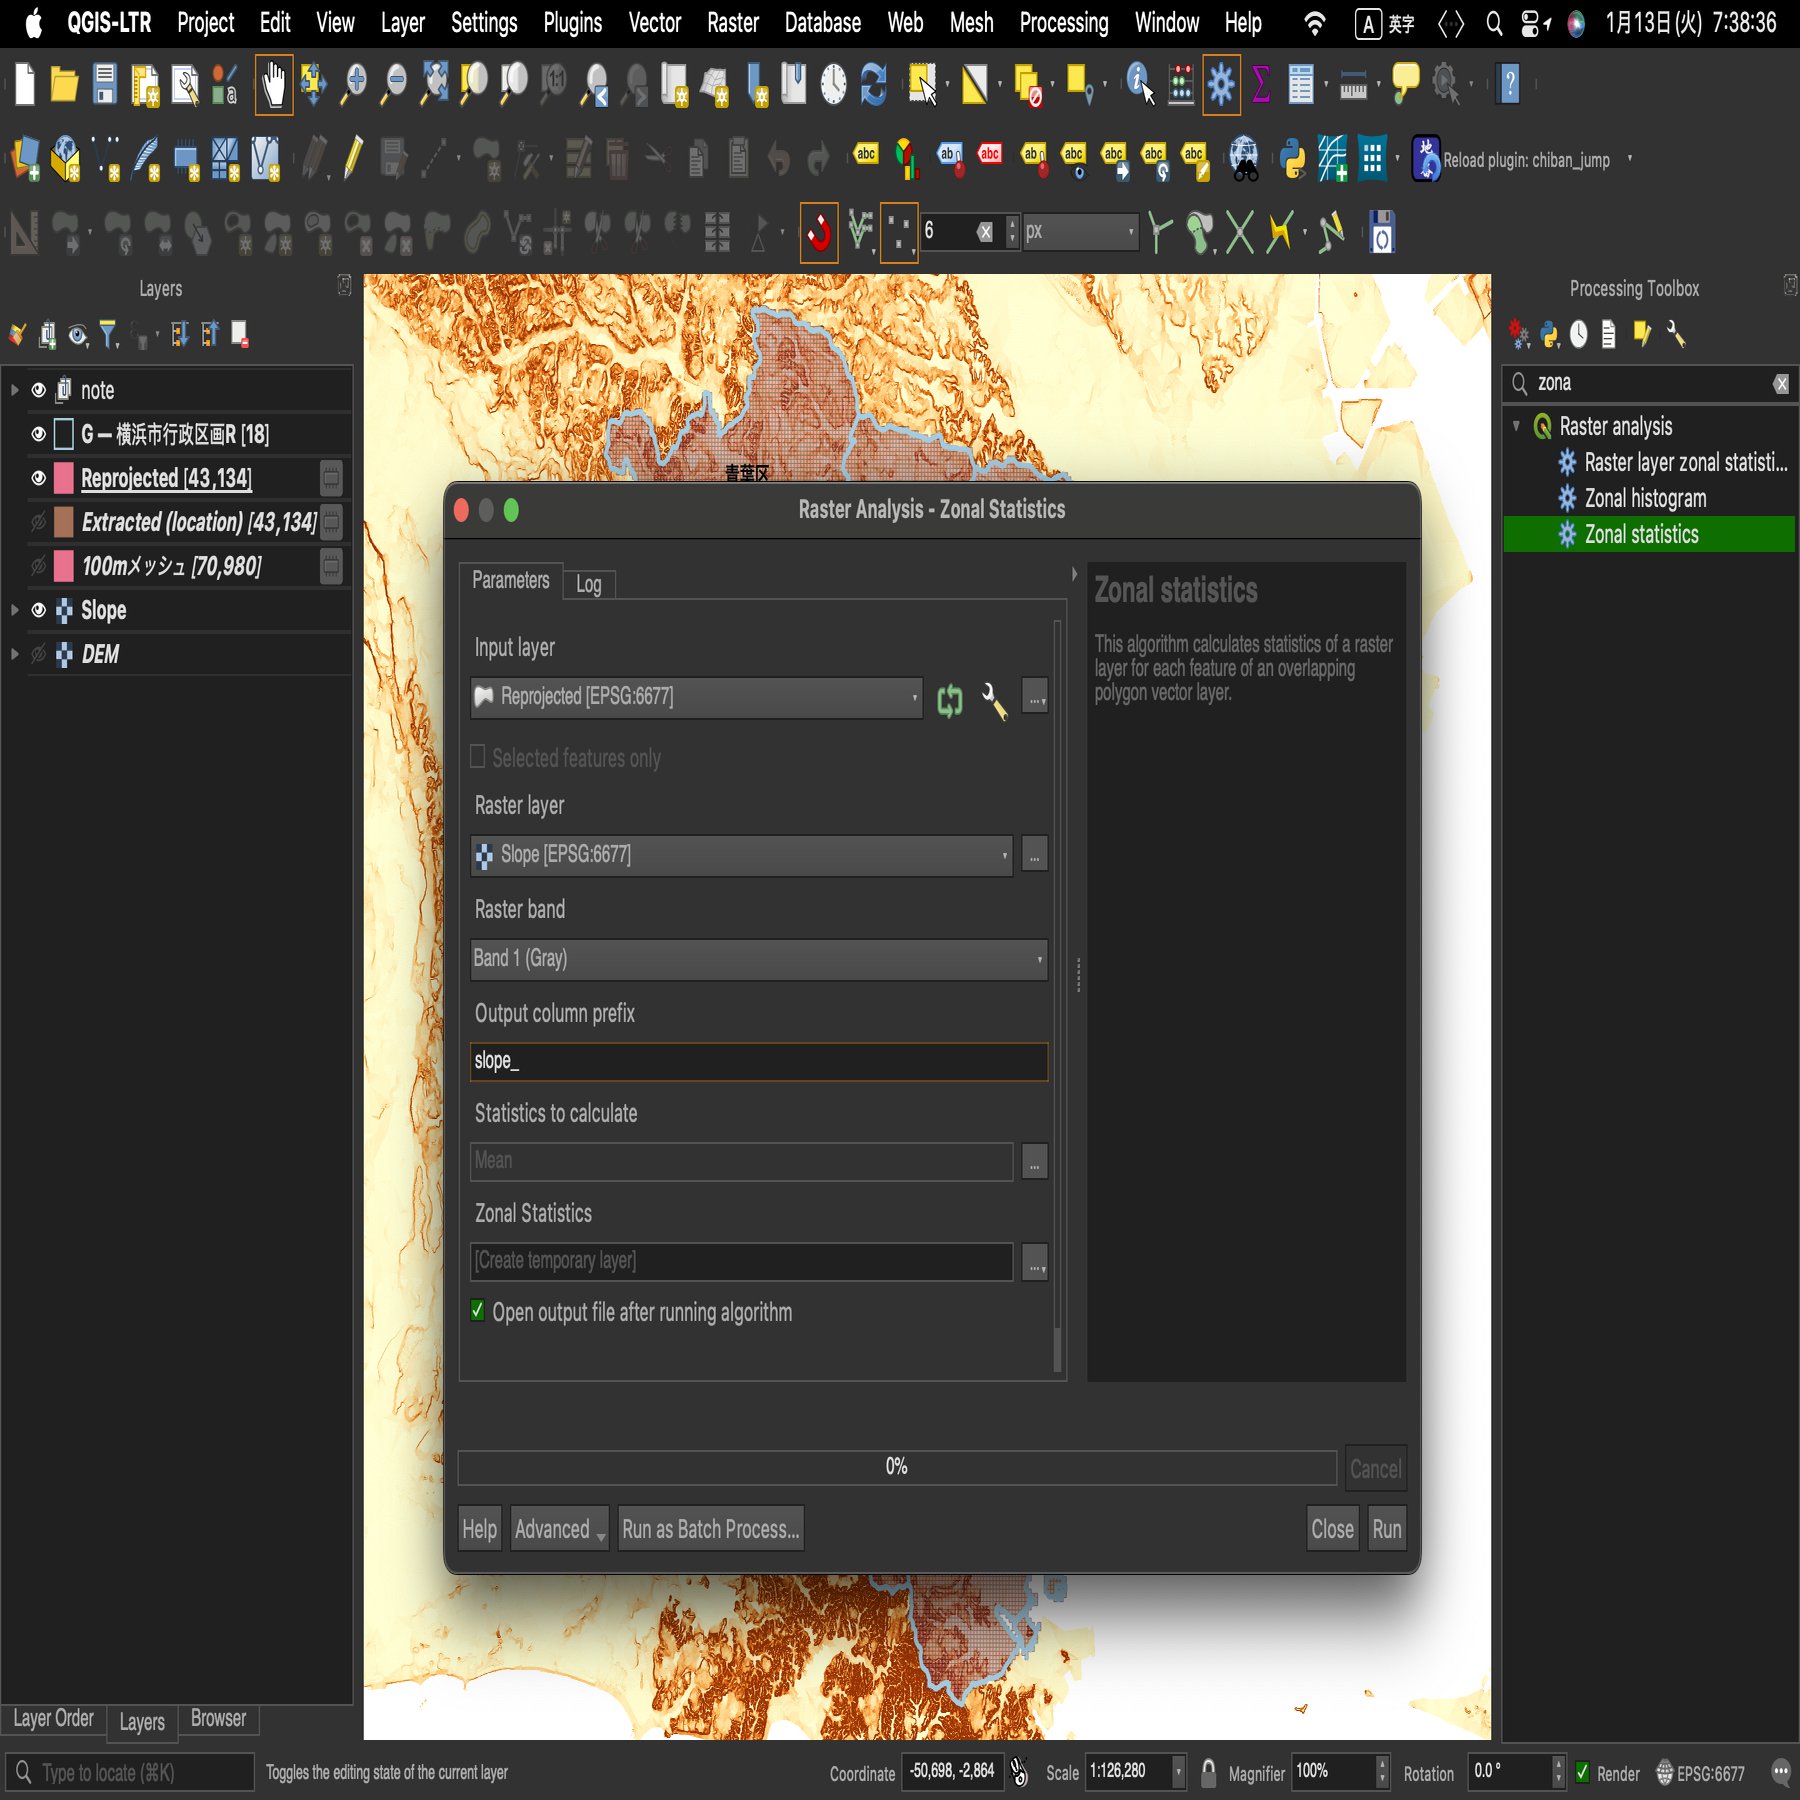The image size is (1800, 1800).
Task: Open a project with the folder icon
Action: (65, 84)
